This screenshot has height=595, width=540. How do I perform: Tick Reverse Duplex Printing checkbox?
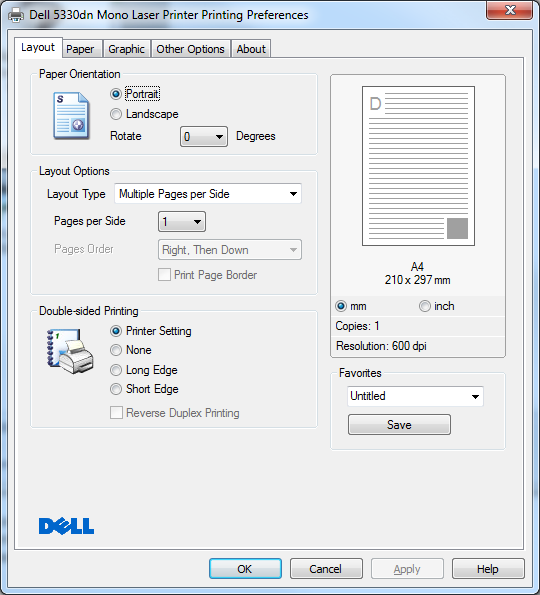coord(116,413)
